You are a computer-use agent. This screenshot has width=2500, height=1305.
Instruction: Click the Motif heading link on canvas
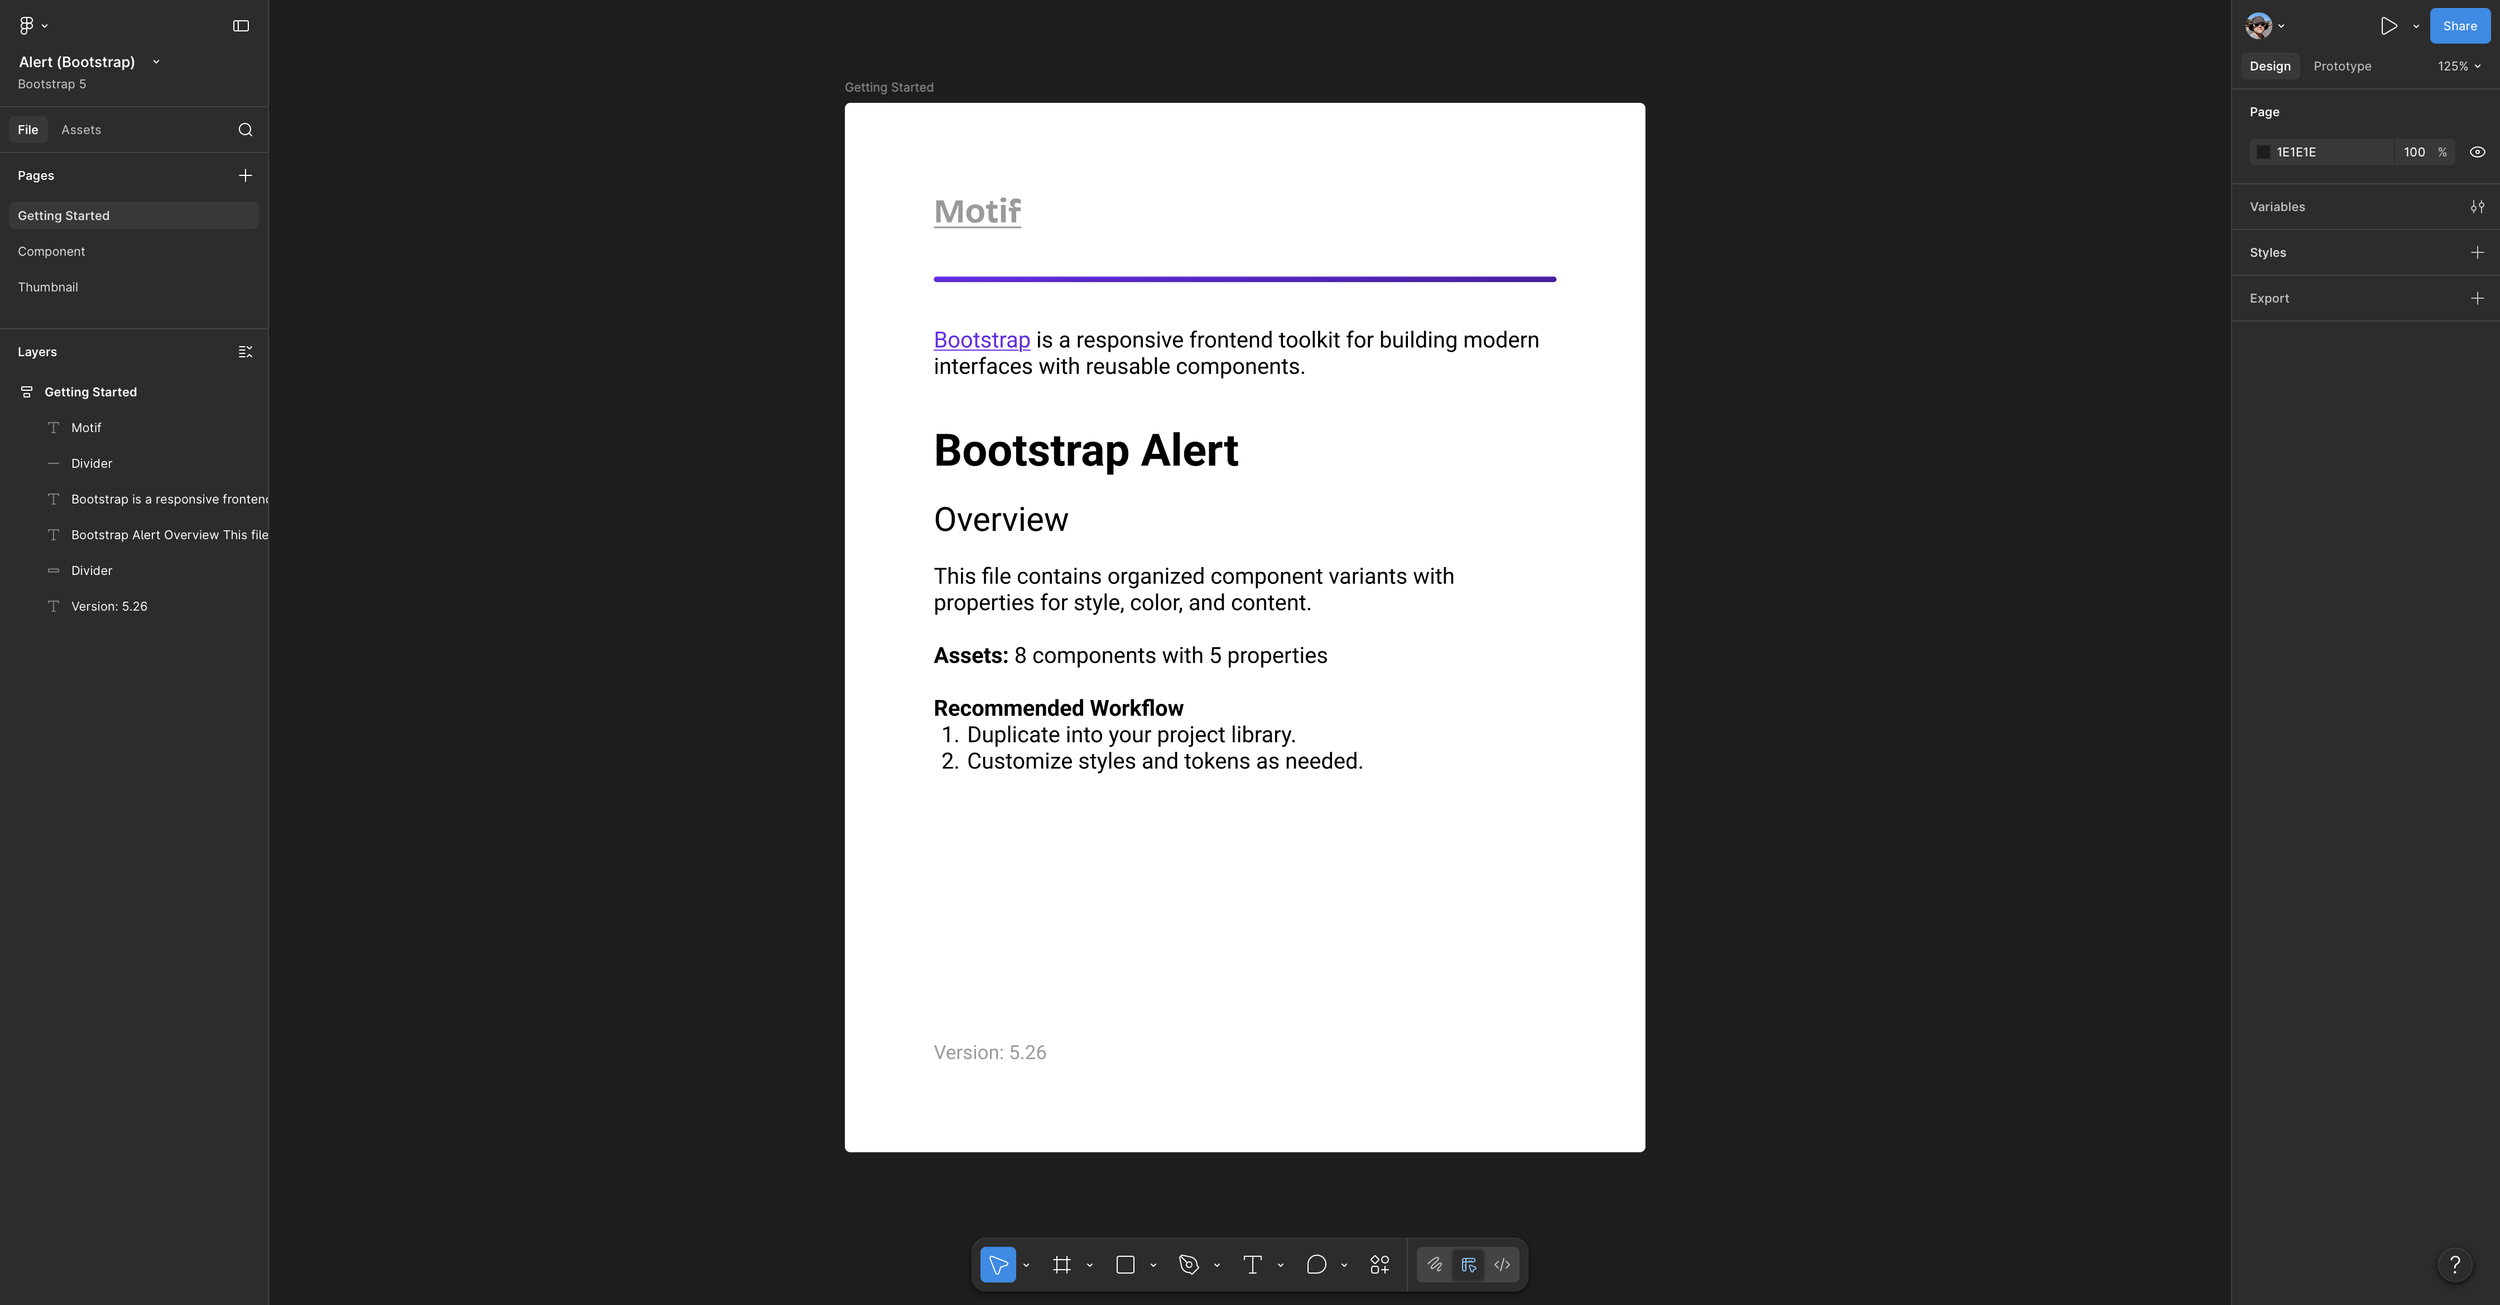pos(977,211)
